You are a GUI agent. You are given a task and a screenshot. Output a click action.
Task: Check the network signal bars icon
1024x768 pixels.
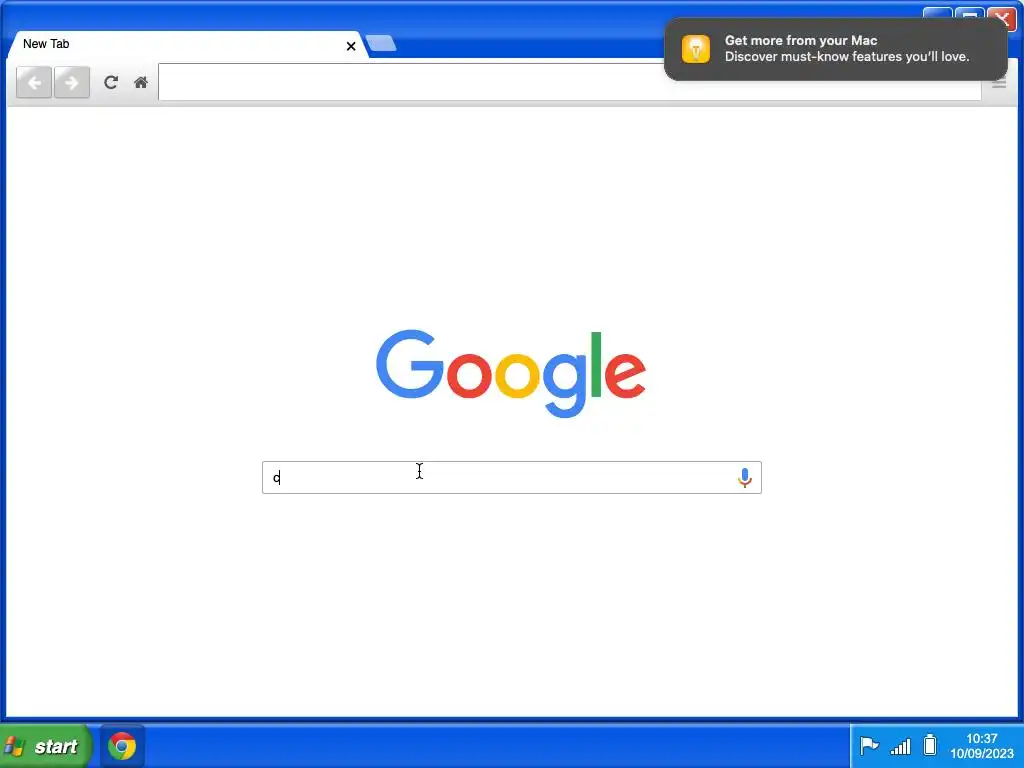[x=901, y=746]
